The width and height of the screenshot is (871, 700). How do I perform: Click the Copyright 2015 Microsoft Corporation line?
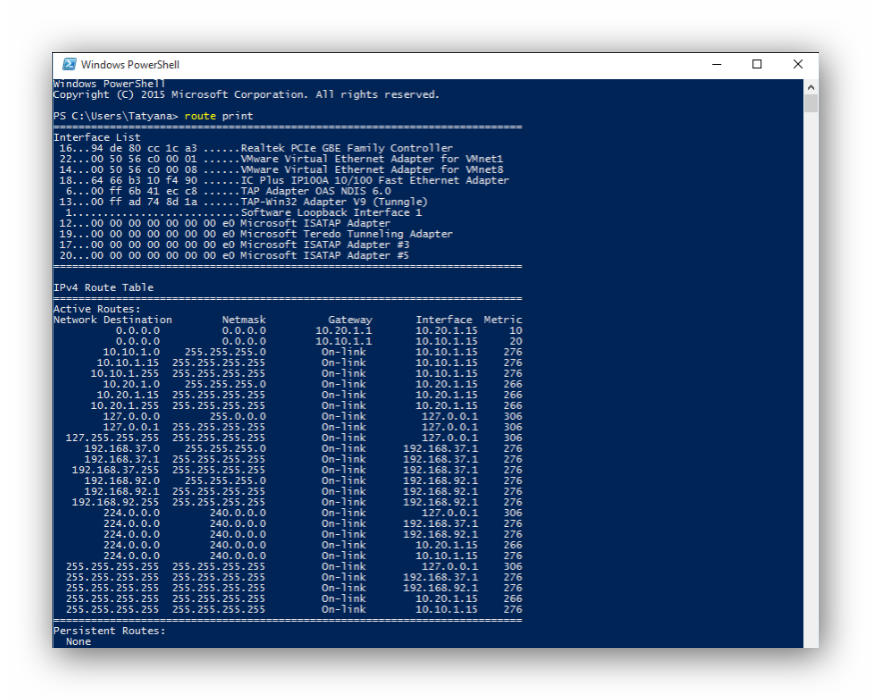pyautogui.click(x=246, y=94)
